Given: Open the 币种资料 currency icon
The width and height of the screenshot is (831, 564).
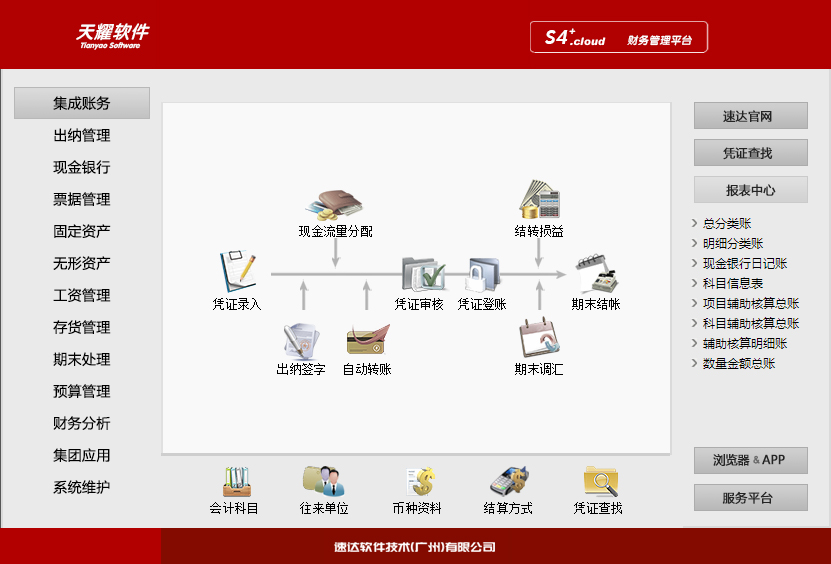Looking at the screenshot, I should pyautogui.click(x=417, y=482).
